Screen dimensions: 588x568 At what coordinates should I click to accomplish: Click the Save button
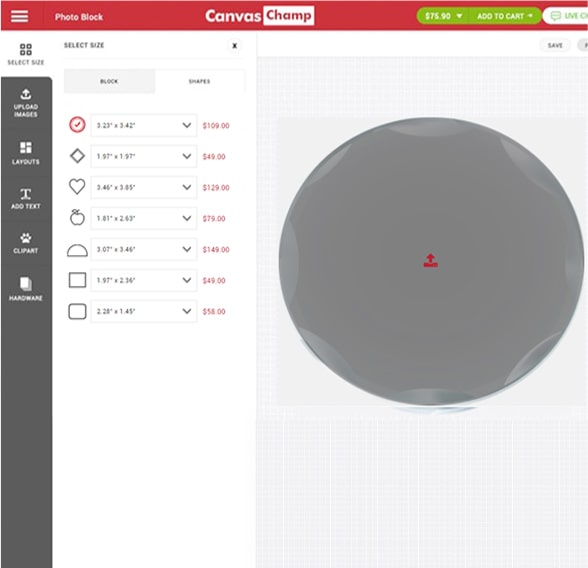tap(555, 45)
